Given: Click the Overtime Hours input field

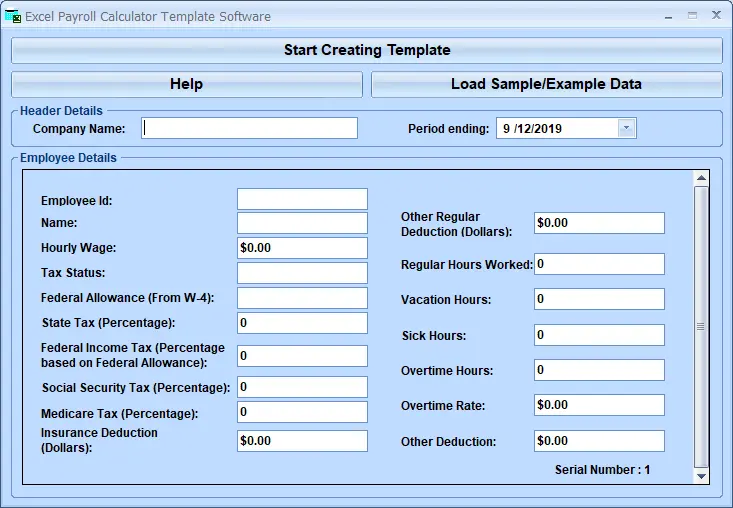Looking at the screenshot, I should click(599, 370).
